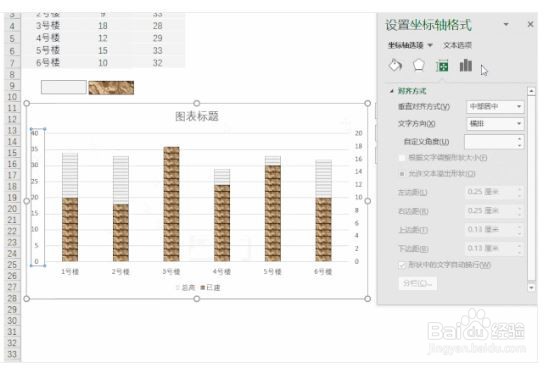The image size is (558, 368).
Task: Select the 总高 legend entry
Action: (186, 288)
